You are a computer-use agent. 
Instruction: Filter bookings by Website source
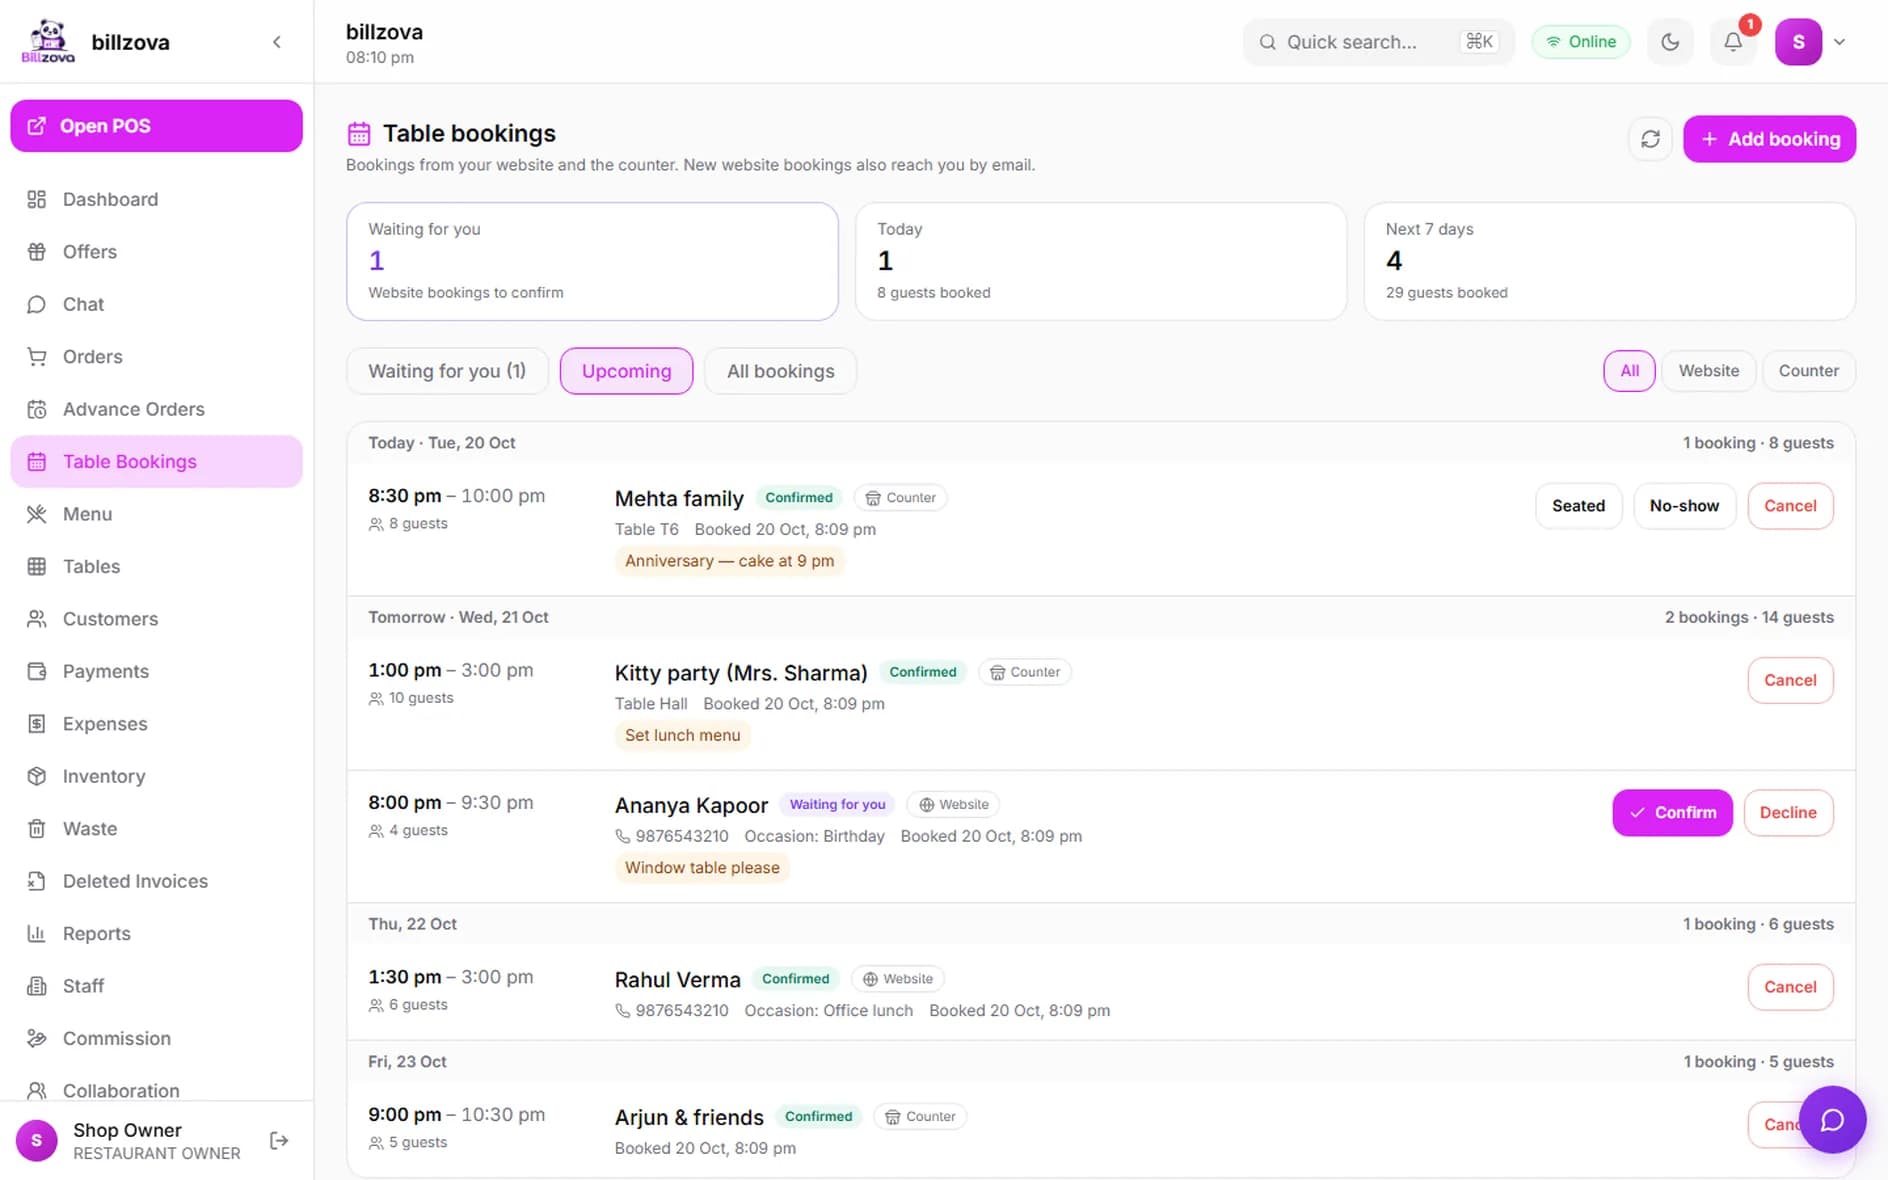(1708, 371)
